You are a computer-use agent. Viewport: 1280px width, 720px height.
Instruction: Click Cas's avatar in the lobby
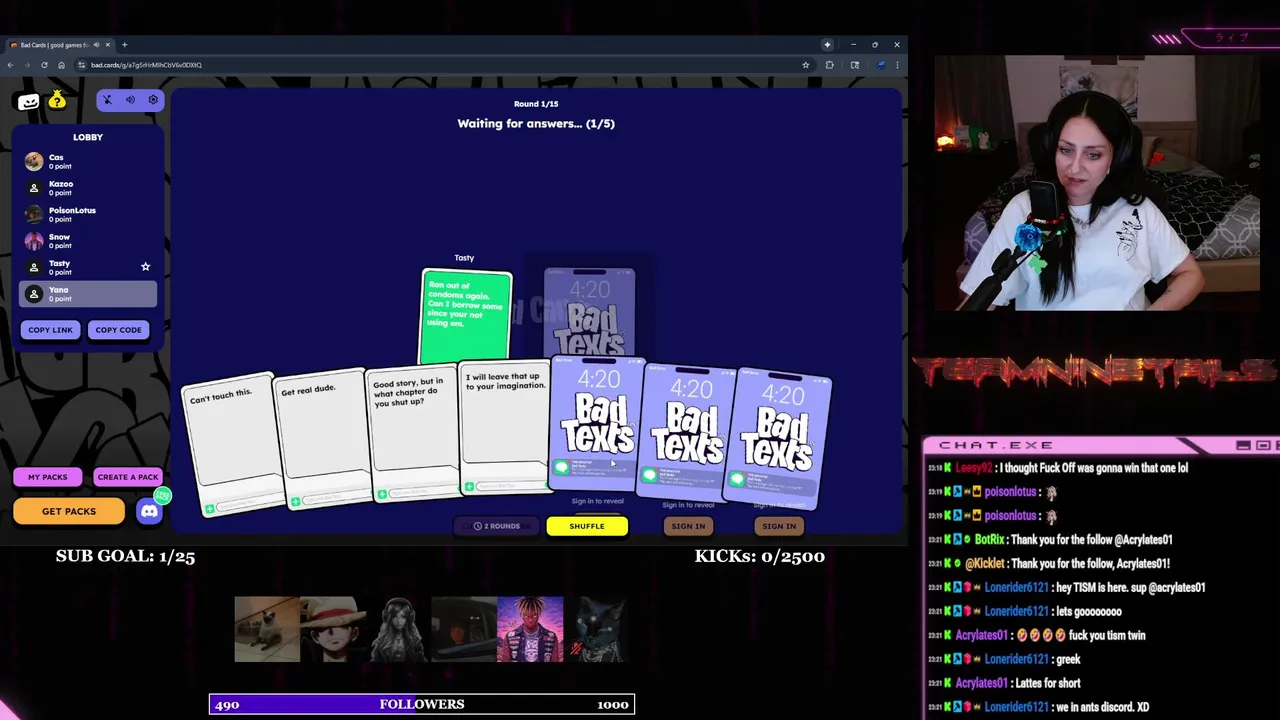[x=34, y=161]
